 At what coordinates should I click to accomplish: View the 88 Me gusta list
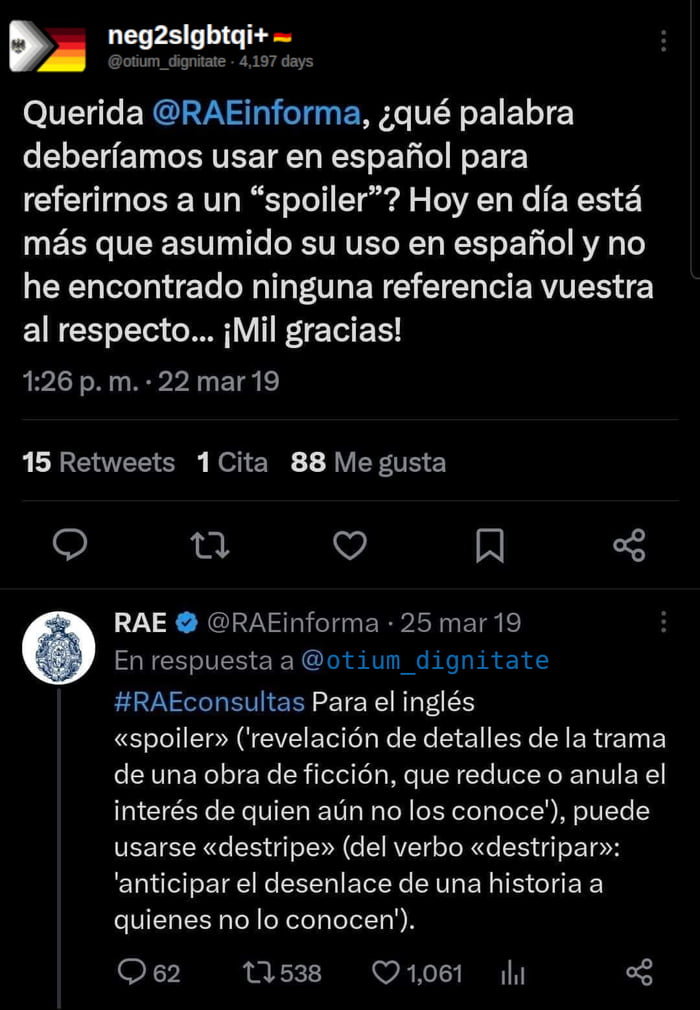(x=368, y=462)
